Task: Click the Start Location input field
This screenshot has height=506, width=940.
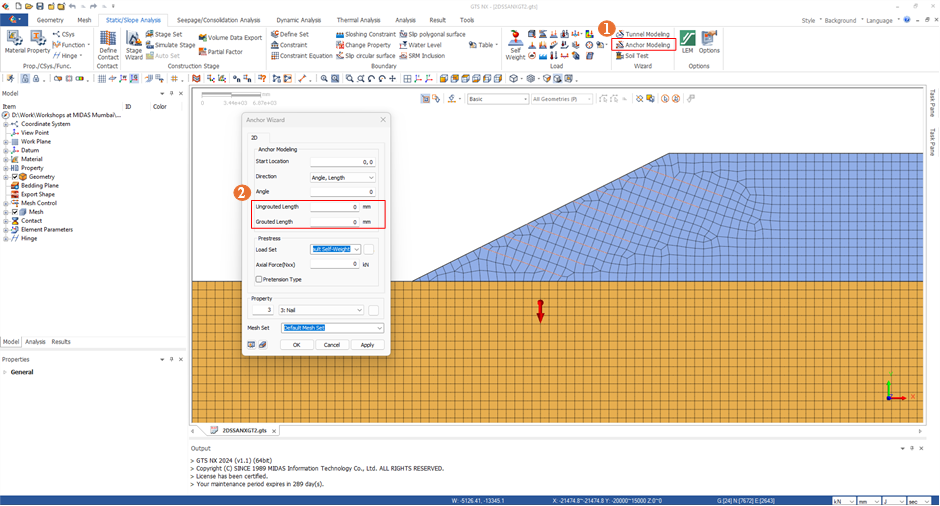Action: pyautogui.click(x=343, y=162)
